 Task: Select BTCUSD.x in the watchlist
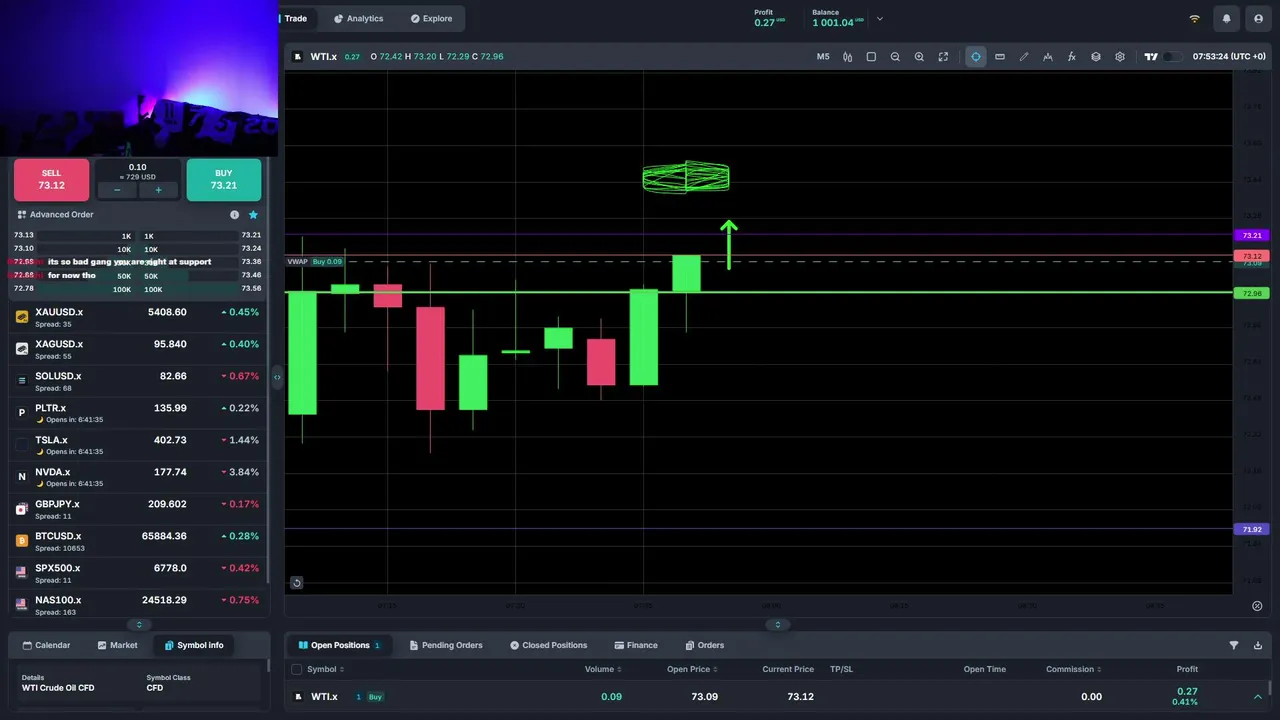(x=138, y=541)
